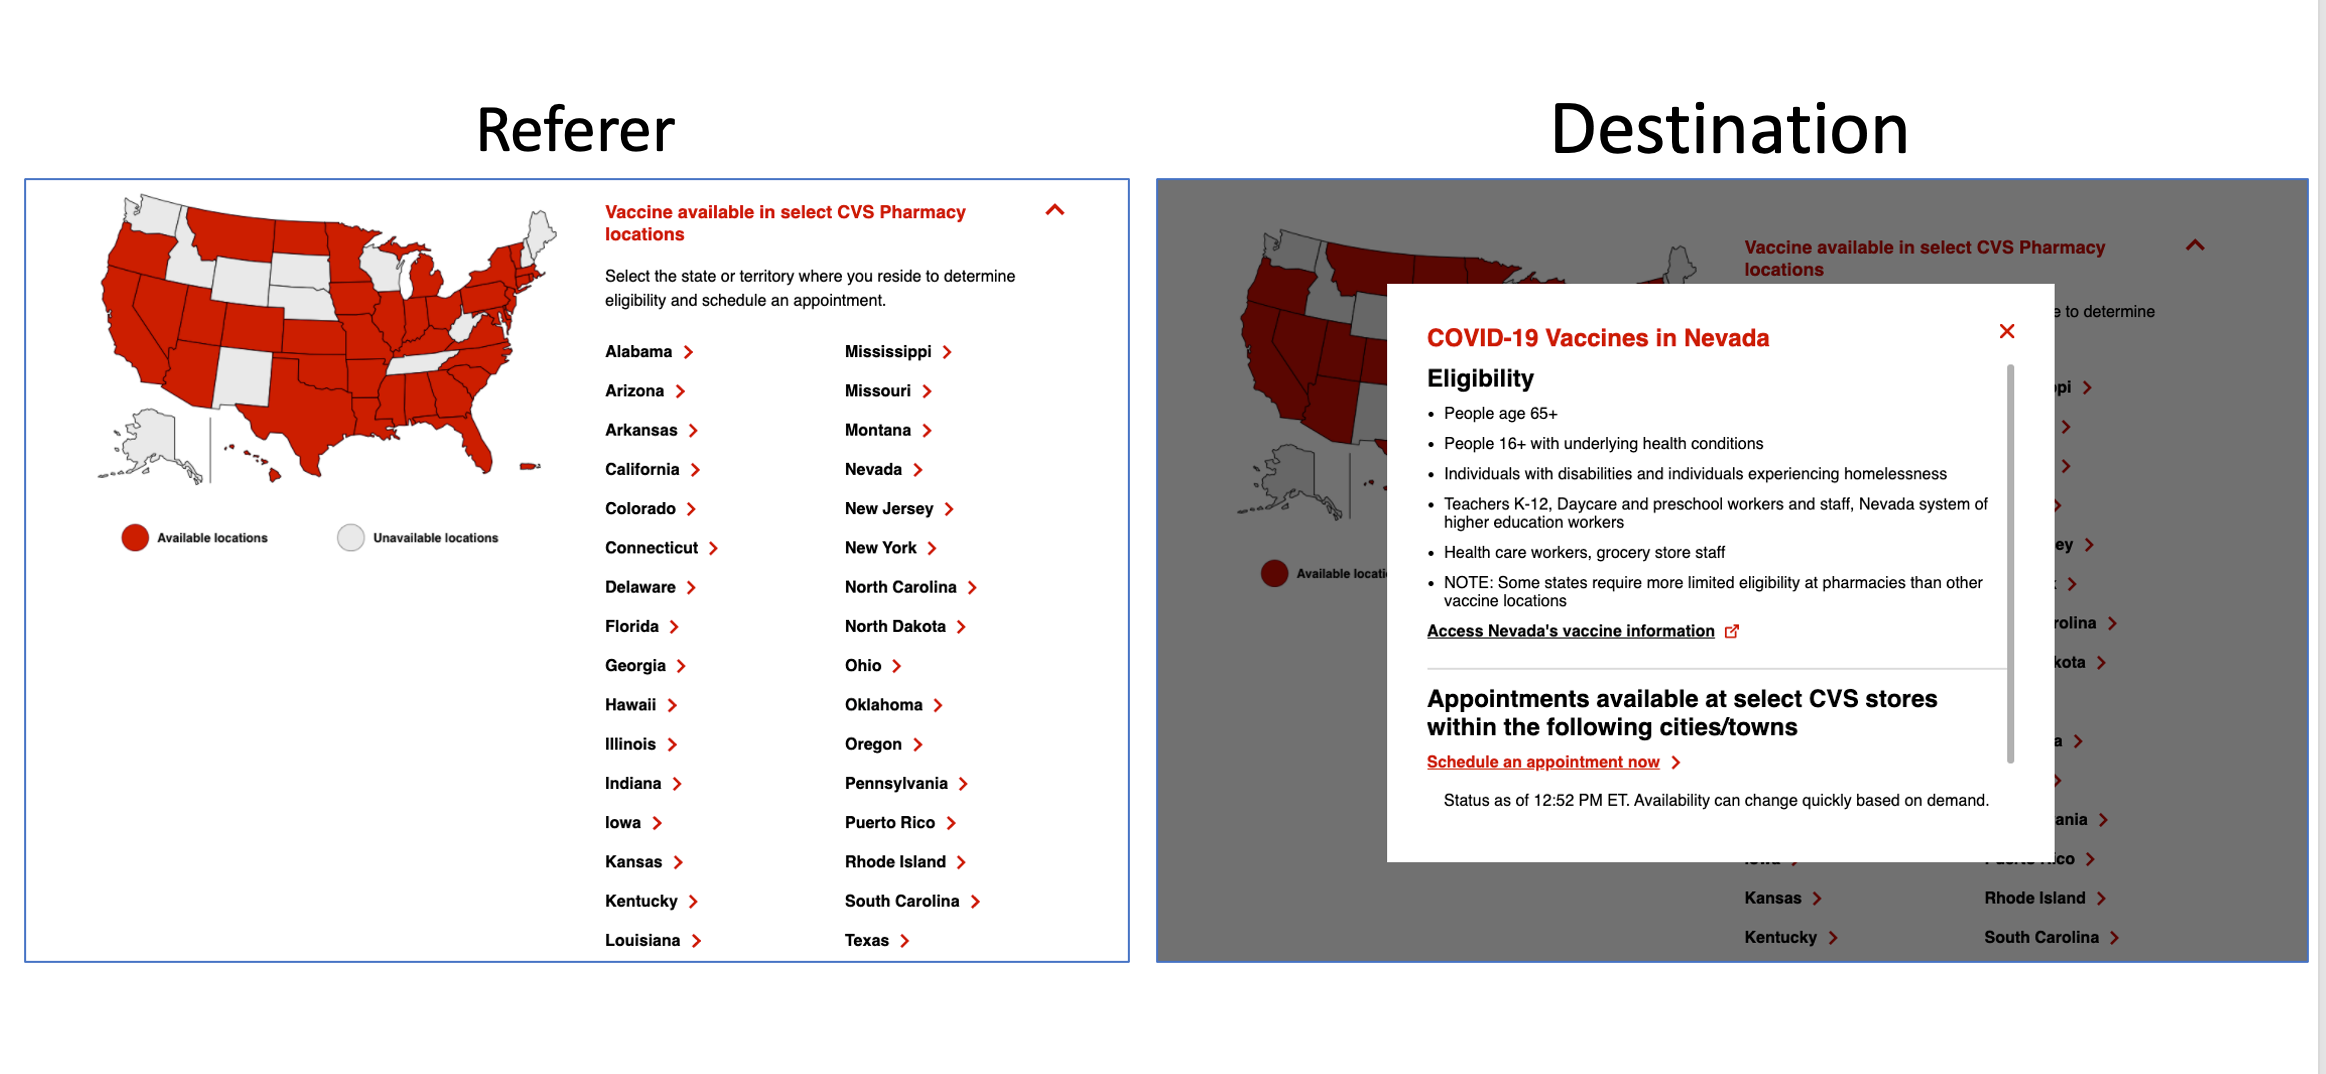Image resolution: width=2326 pixels, height=1074 pixels.
Task: Choose Oregon from the state list
Action: coord(873,744)
